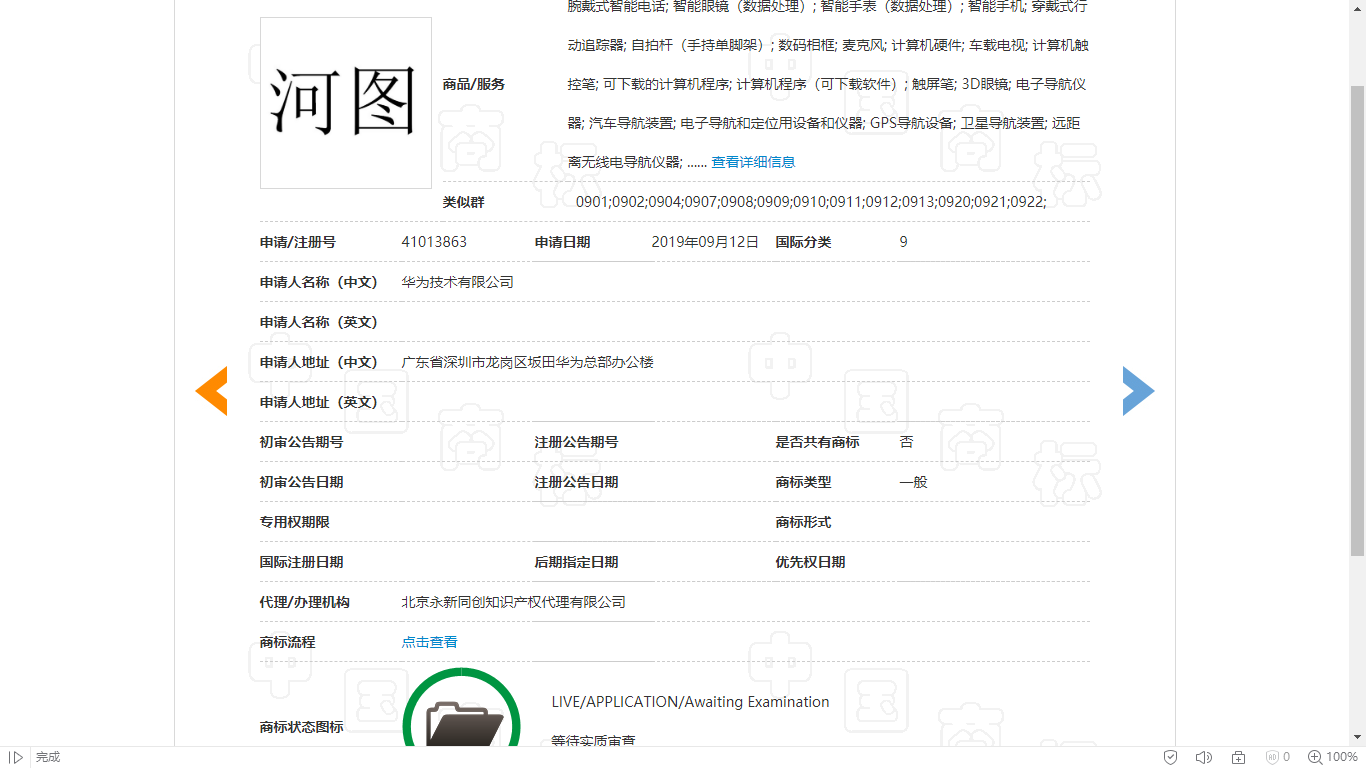Open the ad blocker AD counter

tap(1278, 757)
